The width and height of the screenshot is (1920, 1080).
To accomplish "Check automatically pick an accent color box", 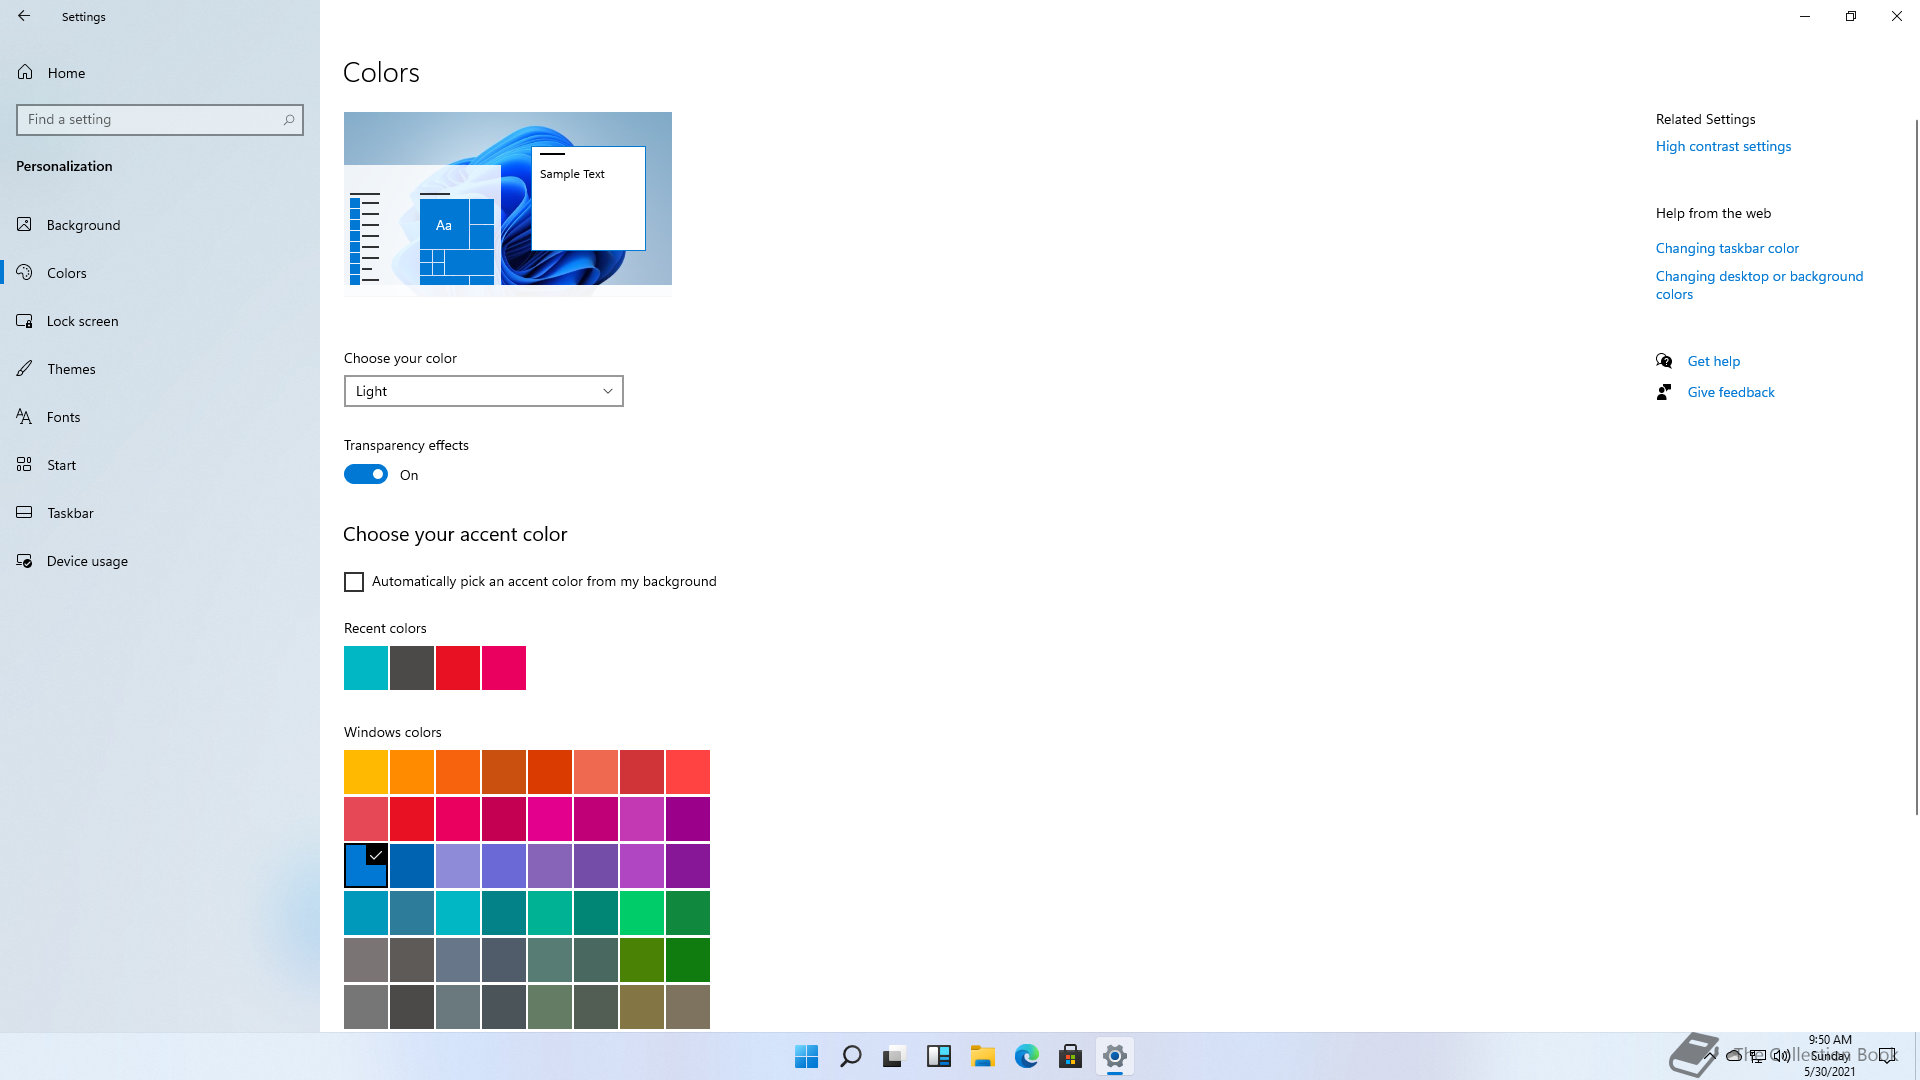I will click(x=354, y=582).
